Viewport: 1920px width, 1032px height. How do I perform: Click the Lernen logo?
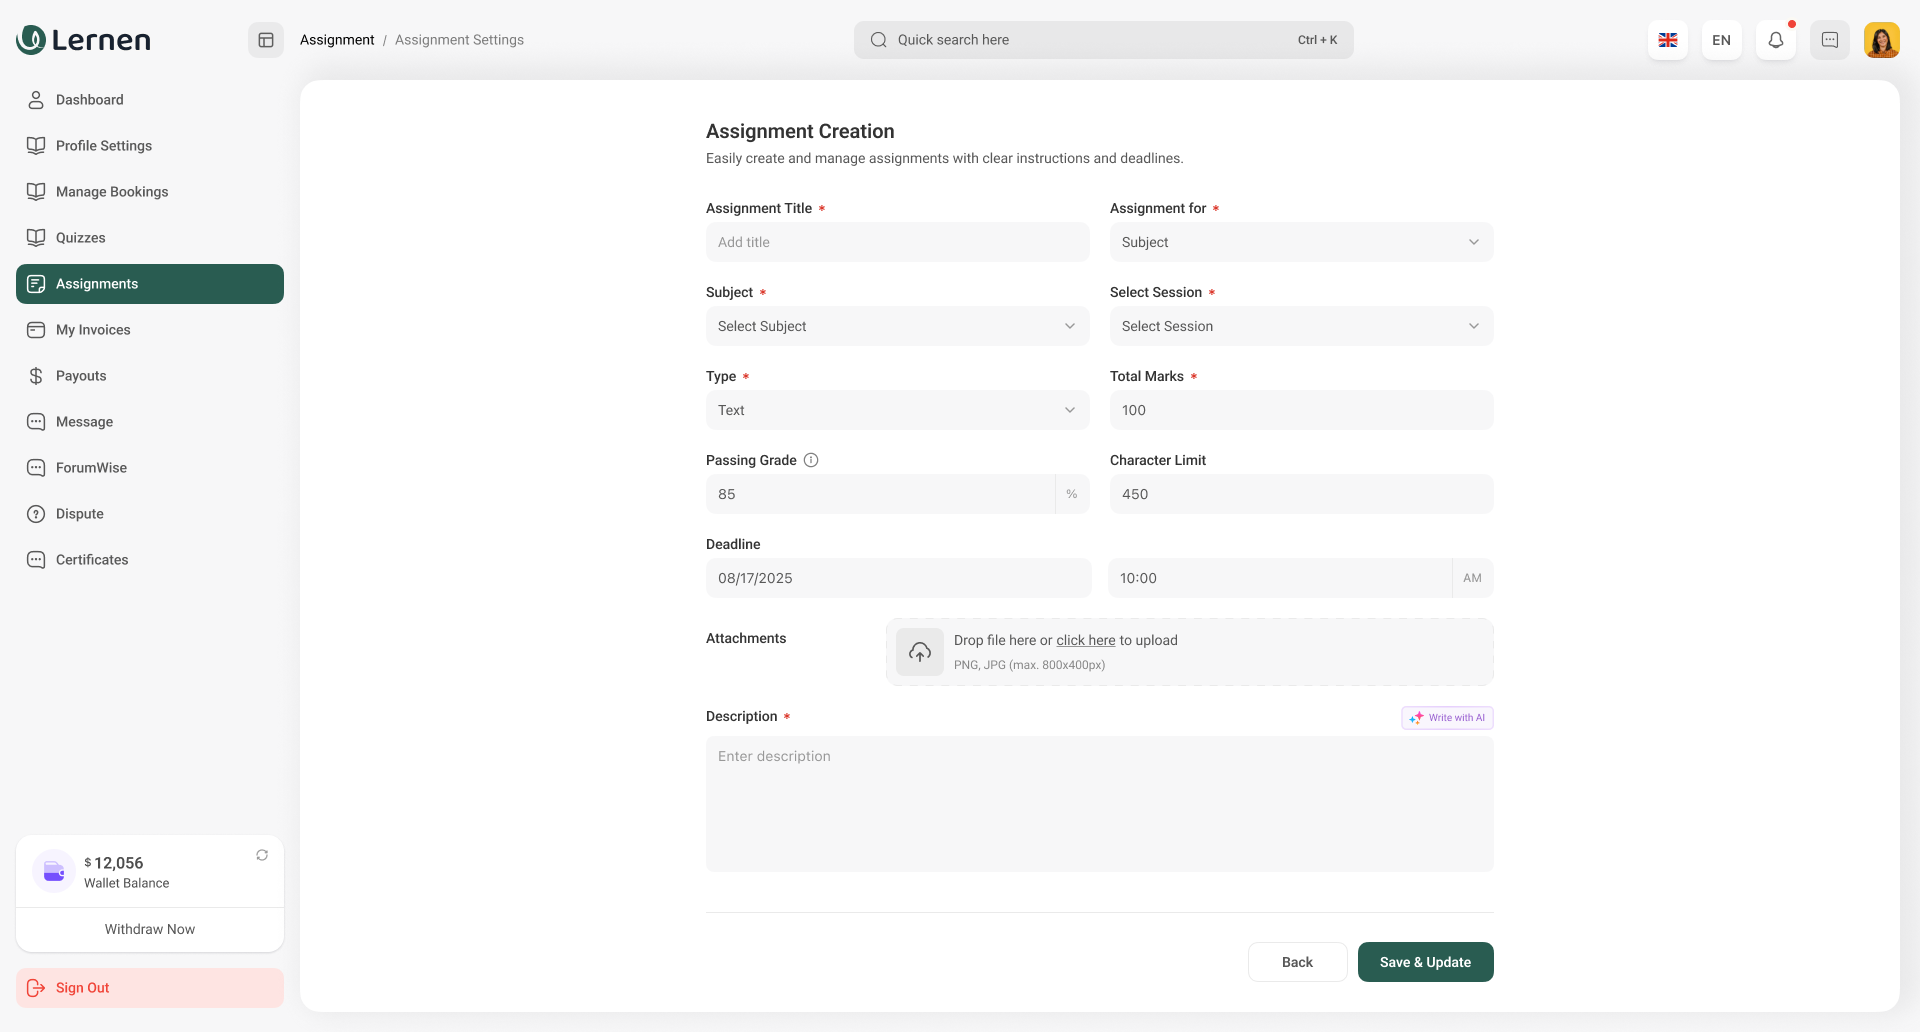point(84,40)
